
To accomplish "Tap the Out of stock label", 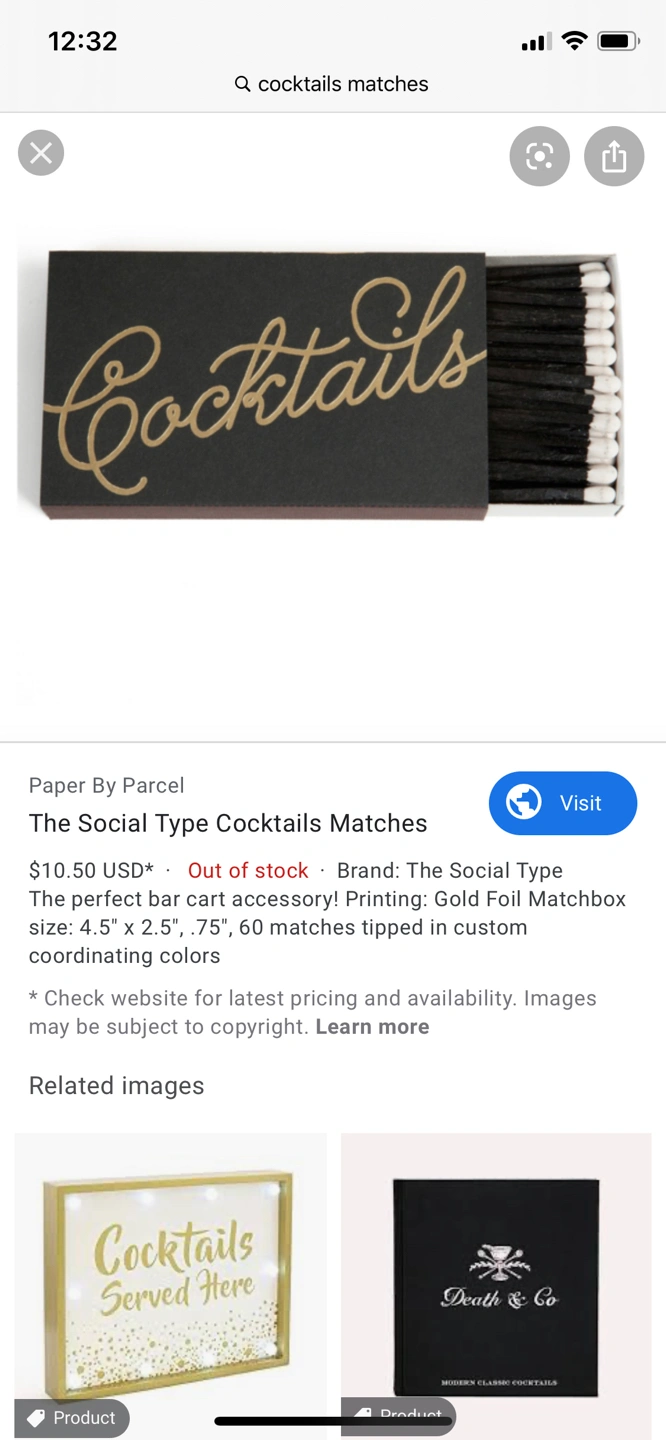I will (248, 870).
